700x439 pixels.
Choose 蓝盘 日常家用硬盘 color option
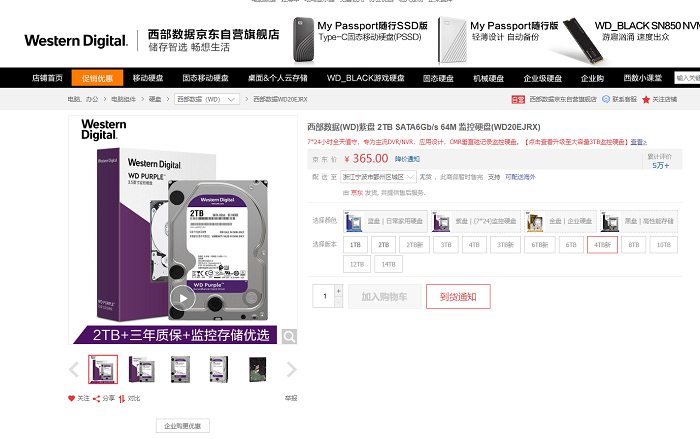point(385,221)
